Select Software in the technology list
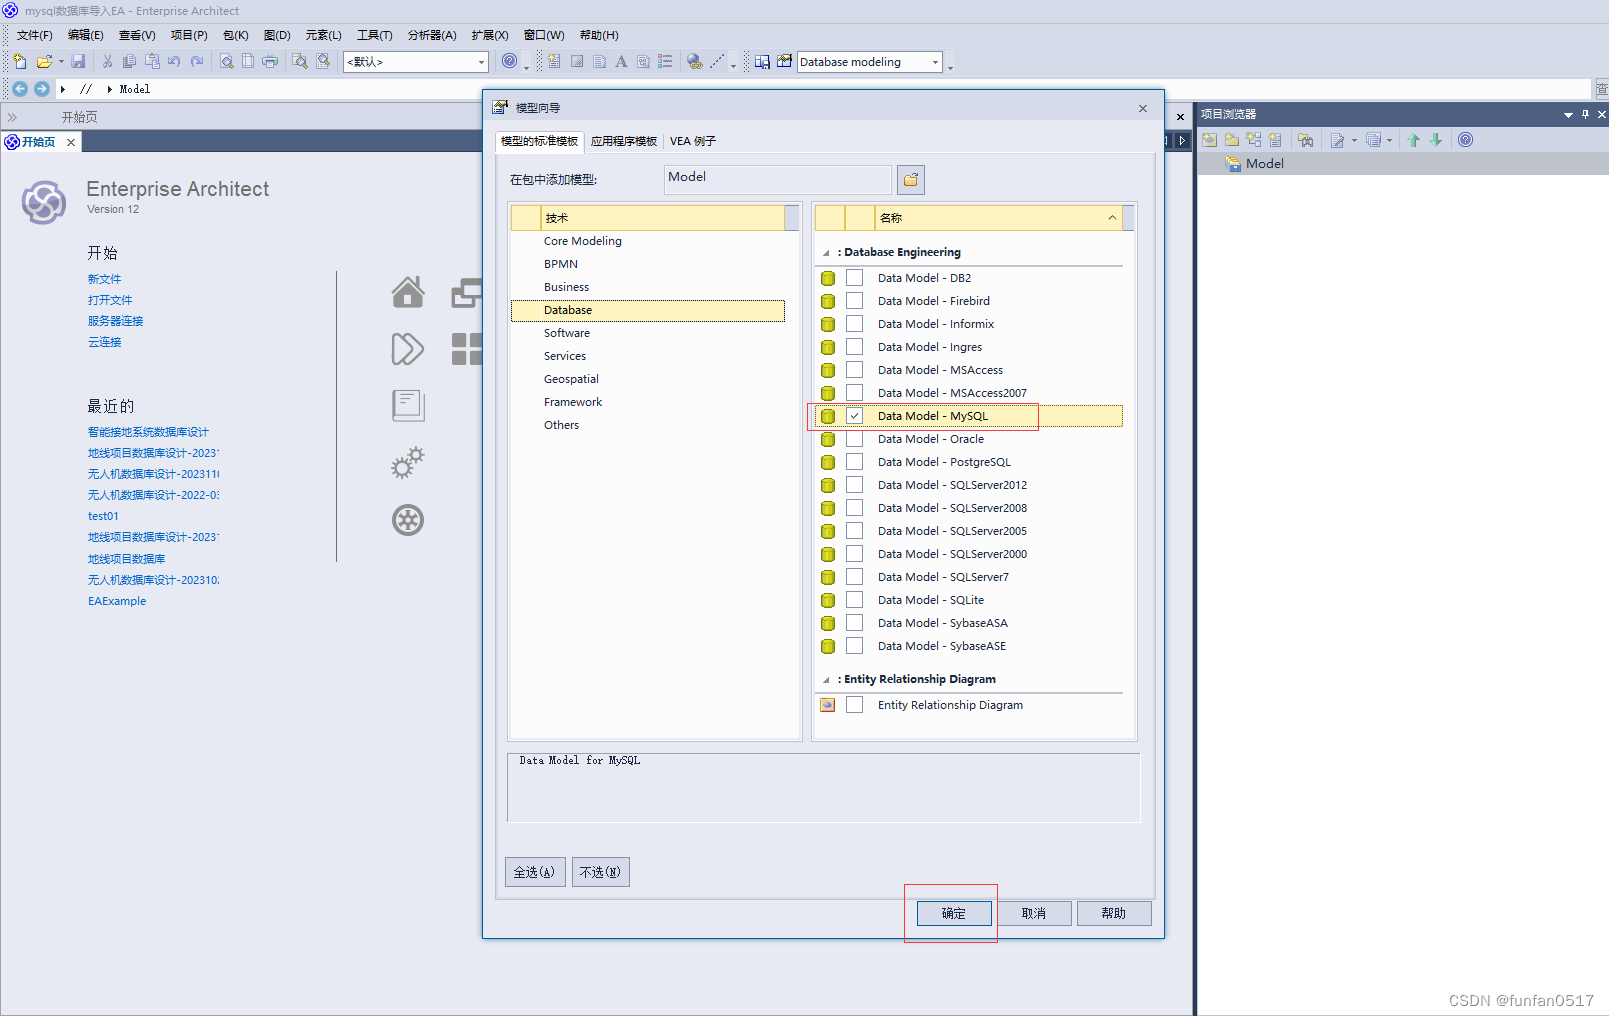This screenshot has height=1016, width=1609. pos(567,333)
